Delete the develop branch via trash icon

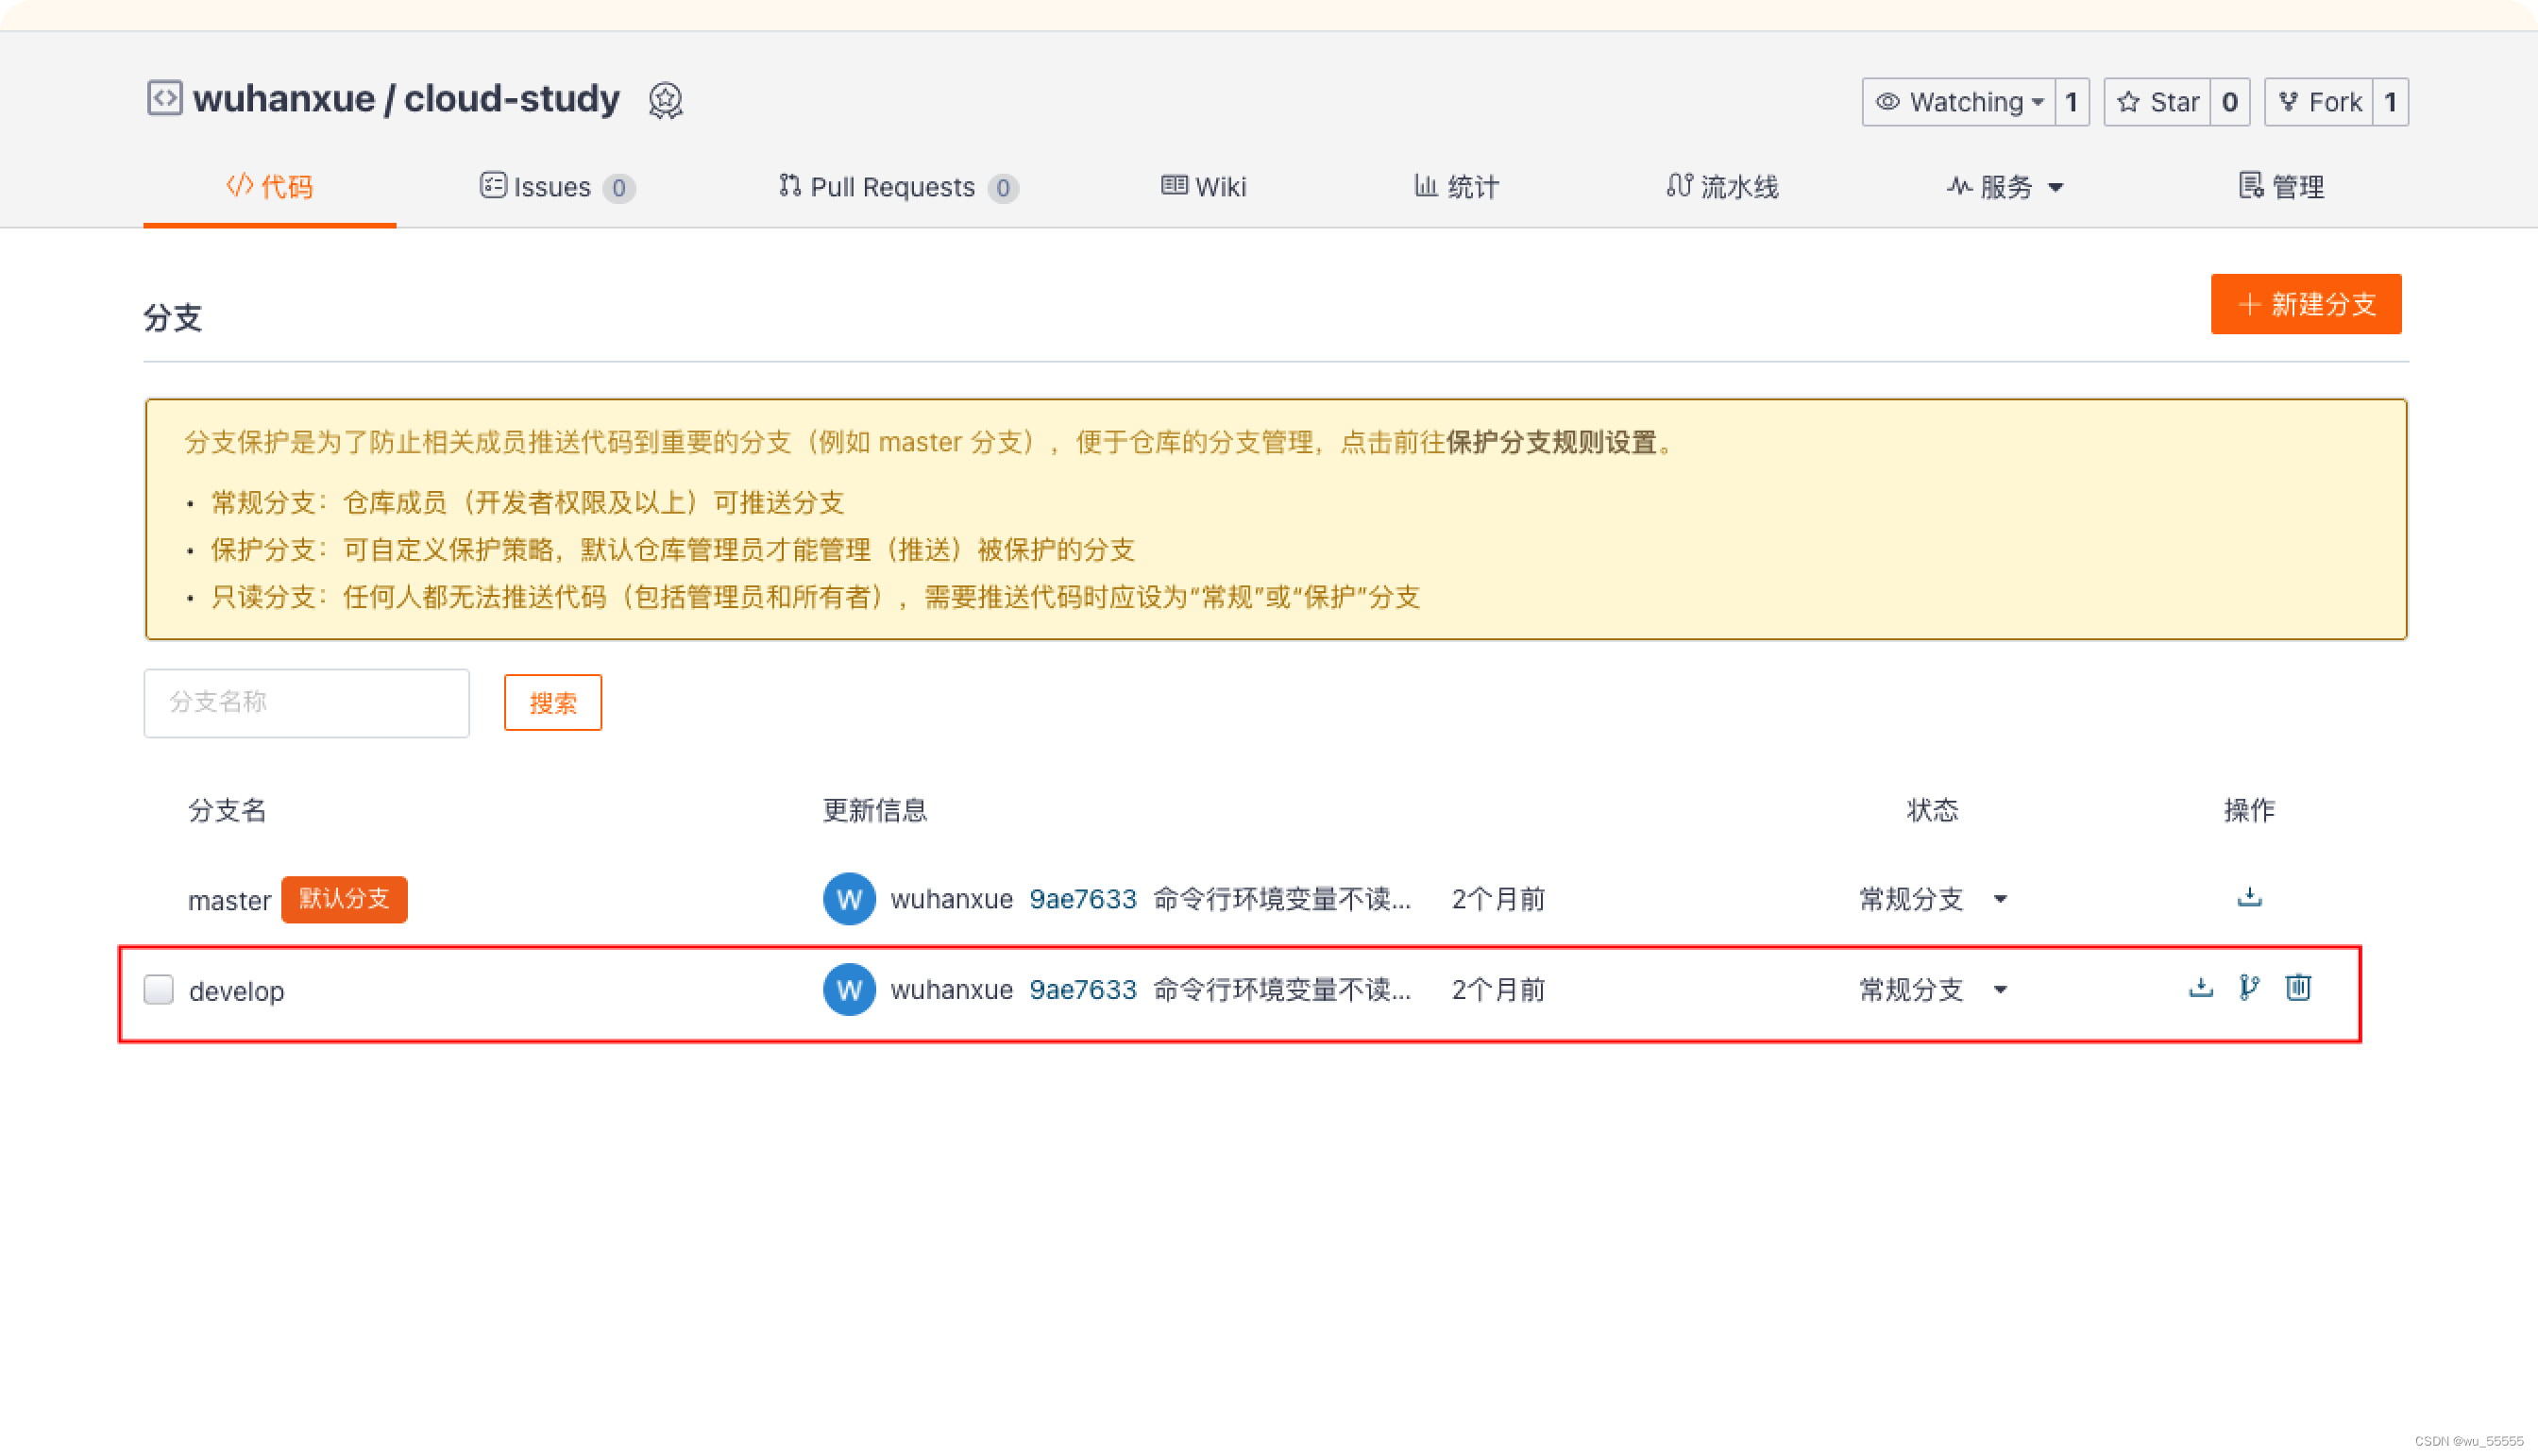pyautogui.click(x=2298, y=988)
